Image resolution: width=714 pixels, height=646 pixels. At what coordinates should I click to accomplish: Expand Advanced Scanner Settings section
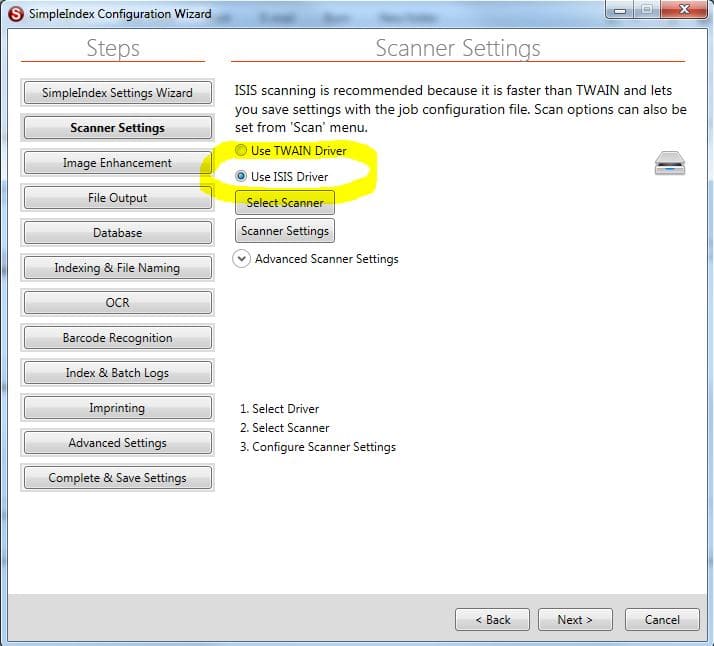(241, 259)
